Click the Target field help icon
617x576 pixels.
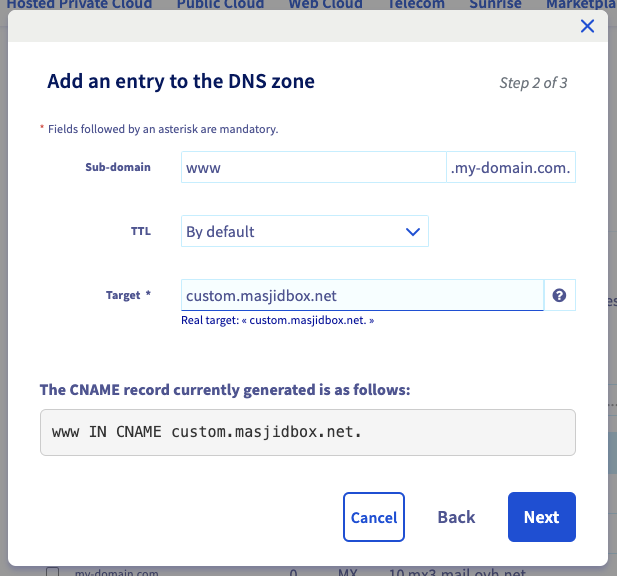560,295
